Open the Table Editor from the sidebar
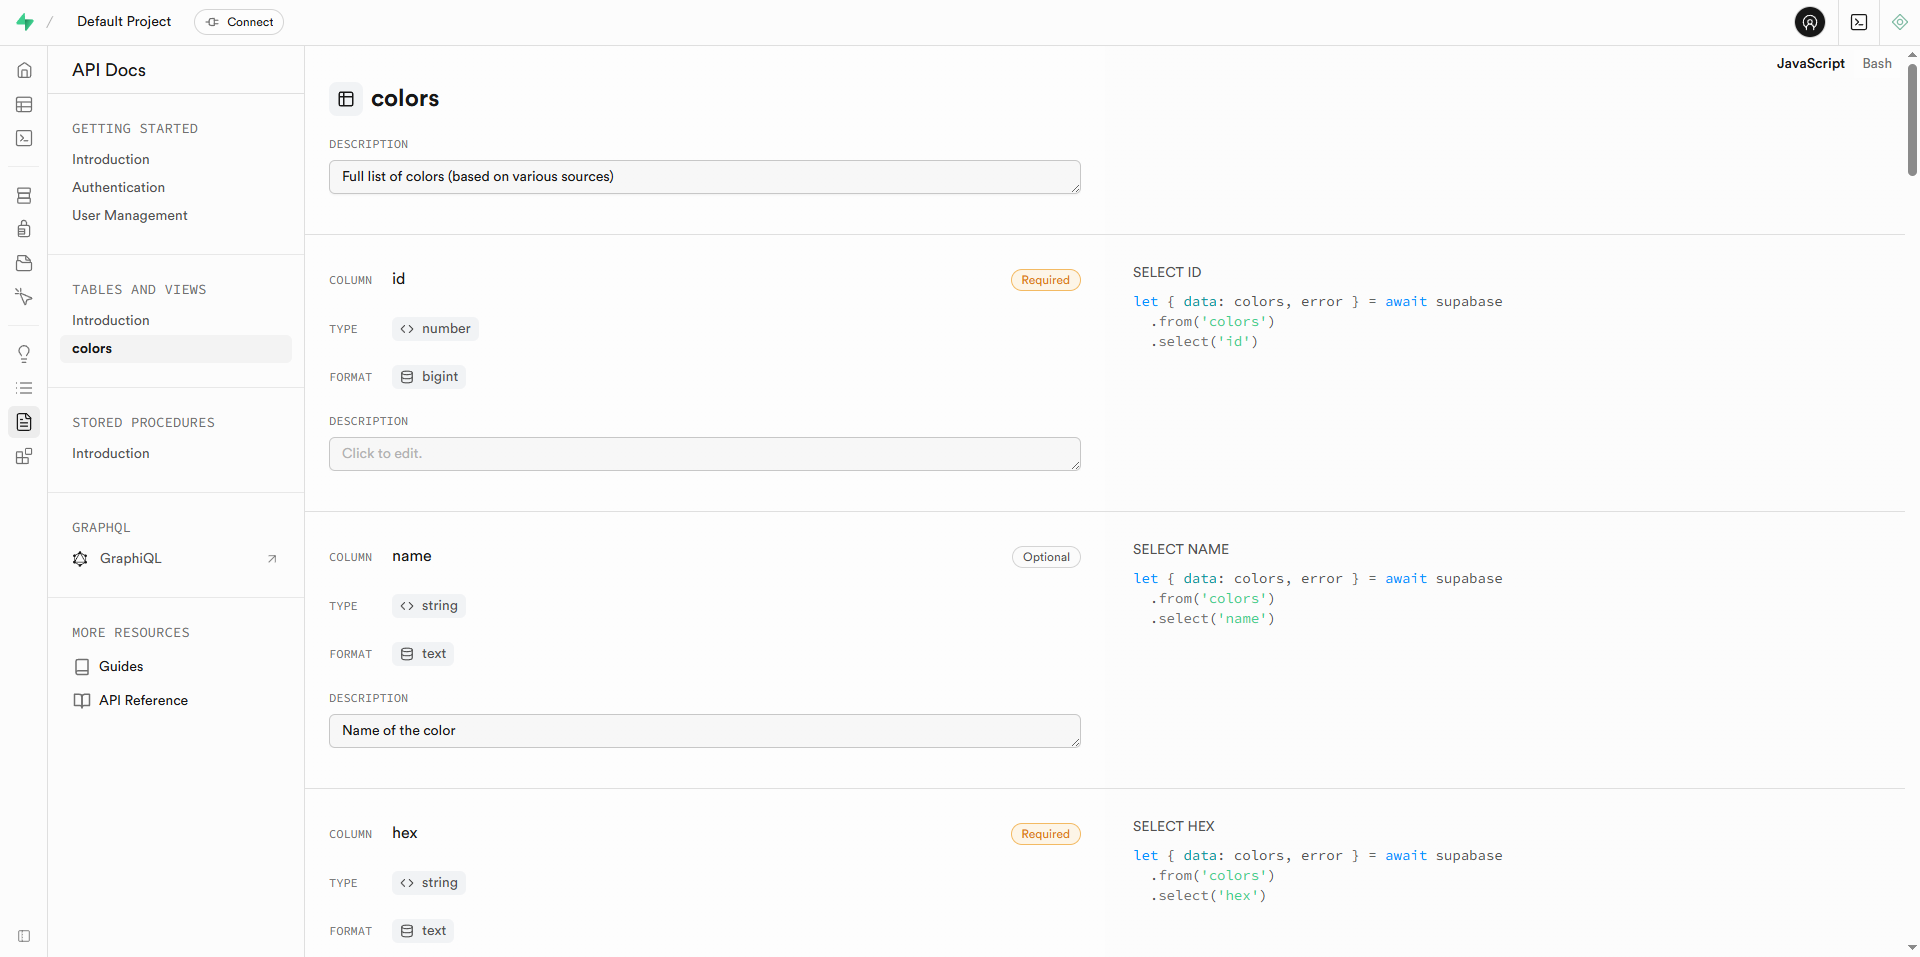Screen dimensions: 1920x957 24,104
